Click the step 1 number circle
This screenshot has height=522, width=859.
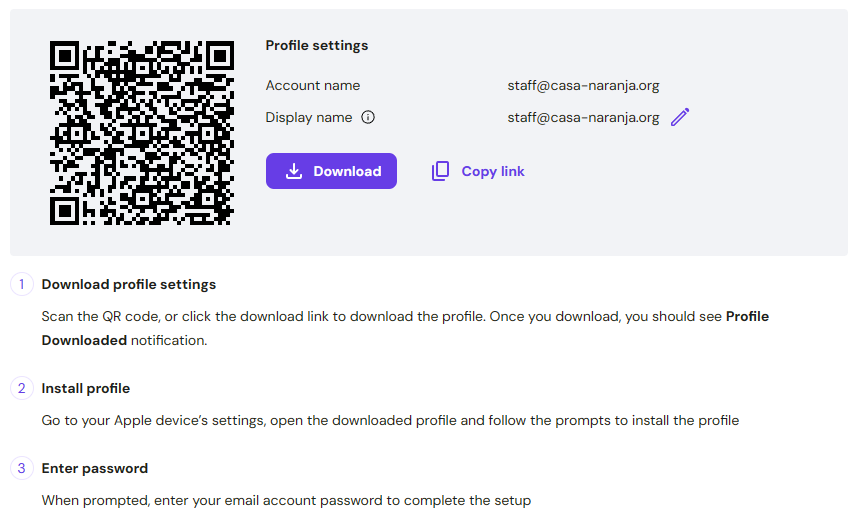[22, 284]
